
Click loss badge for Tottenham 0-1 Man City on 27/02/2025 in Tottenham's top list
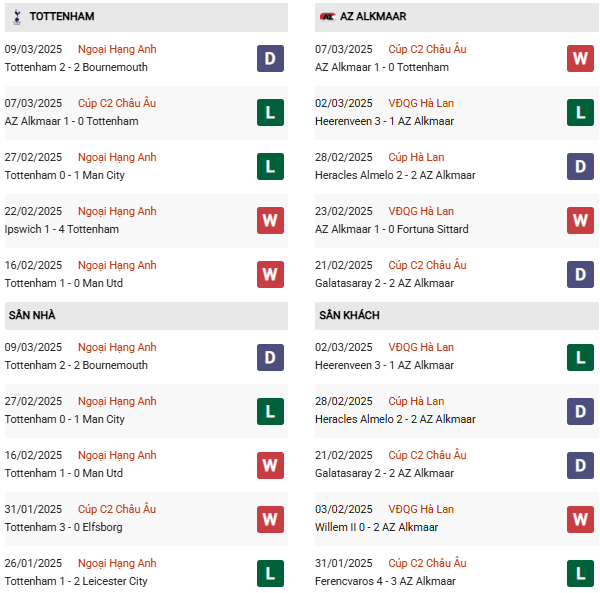tap(270, 166)
